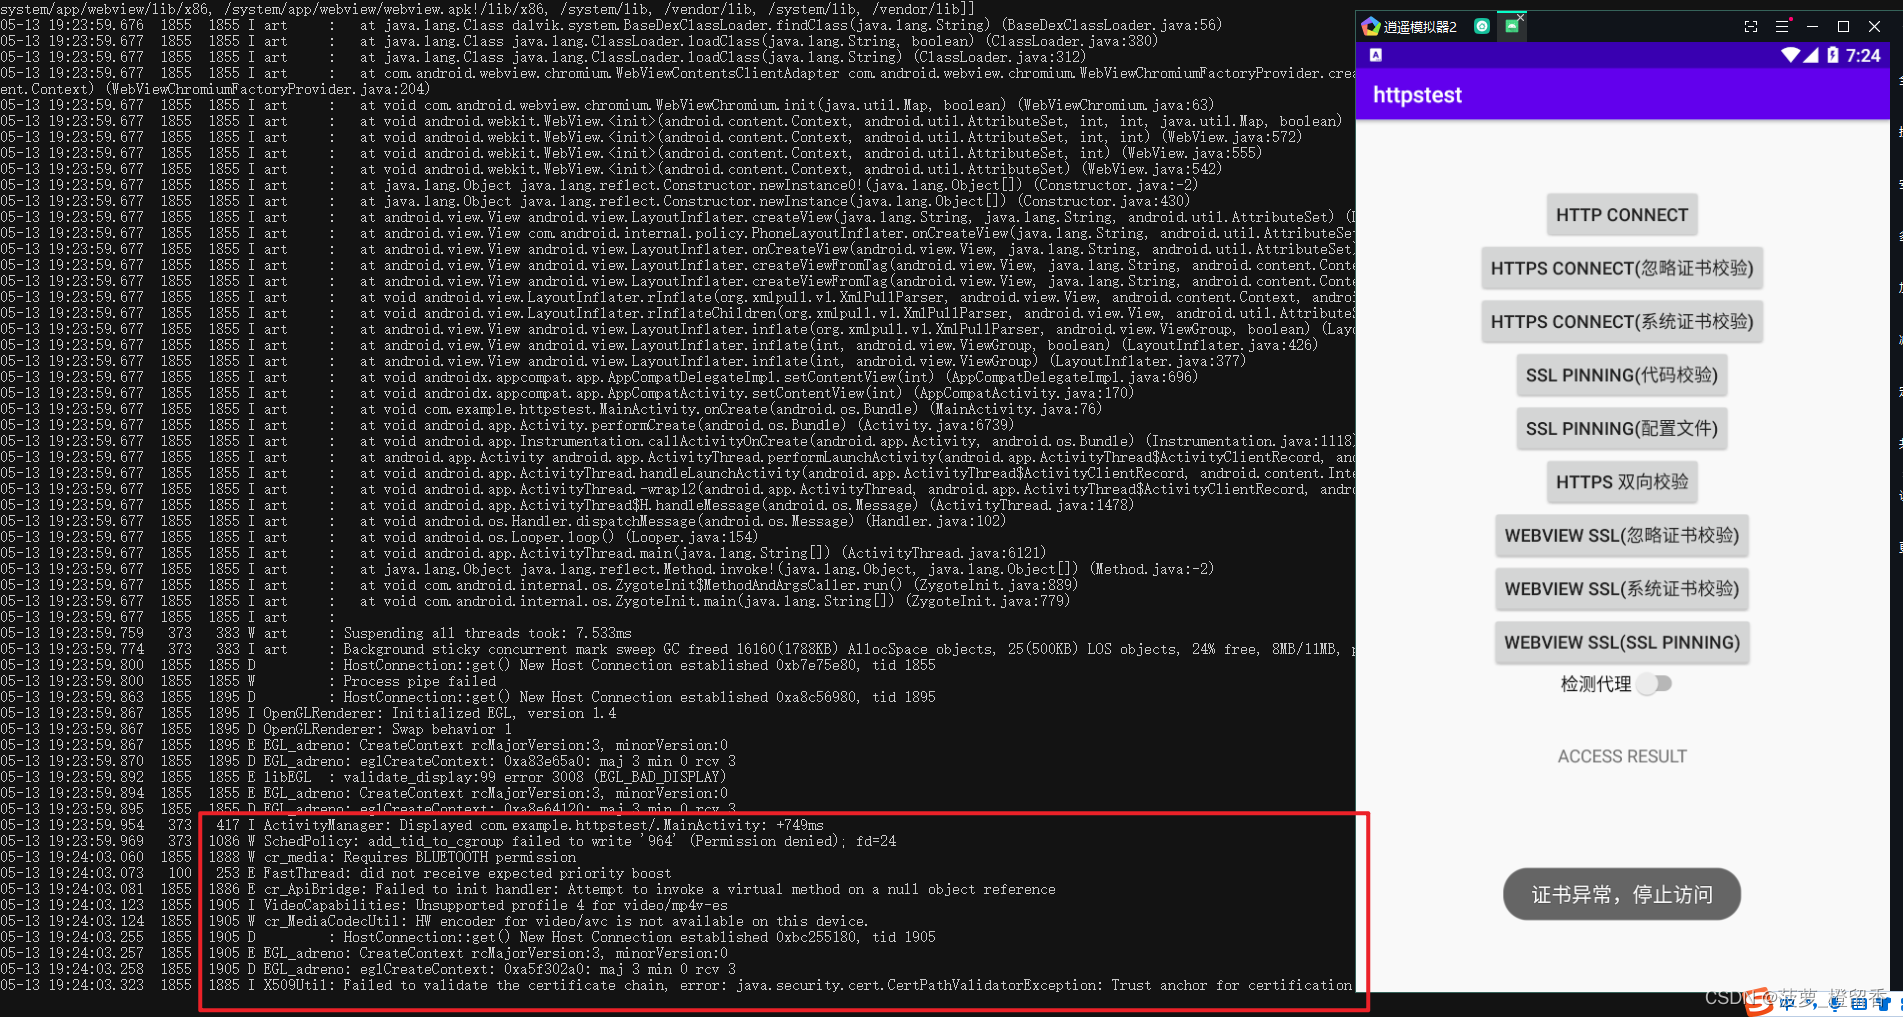Click the Background sticky concurrent mark sweep line
Screen dimensions: 1903x1017
coord(677,649)
